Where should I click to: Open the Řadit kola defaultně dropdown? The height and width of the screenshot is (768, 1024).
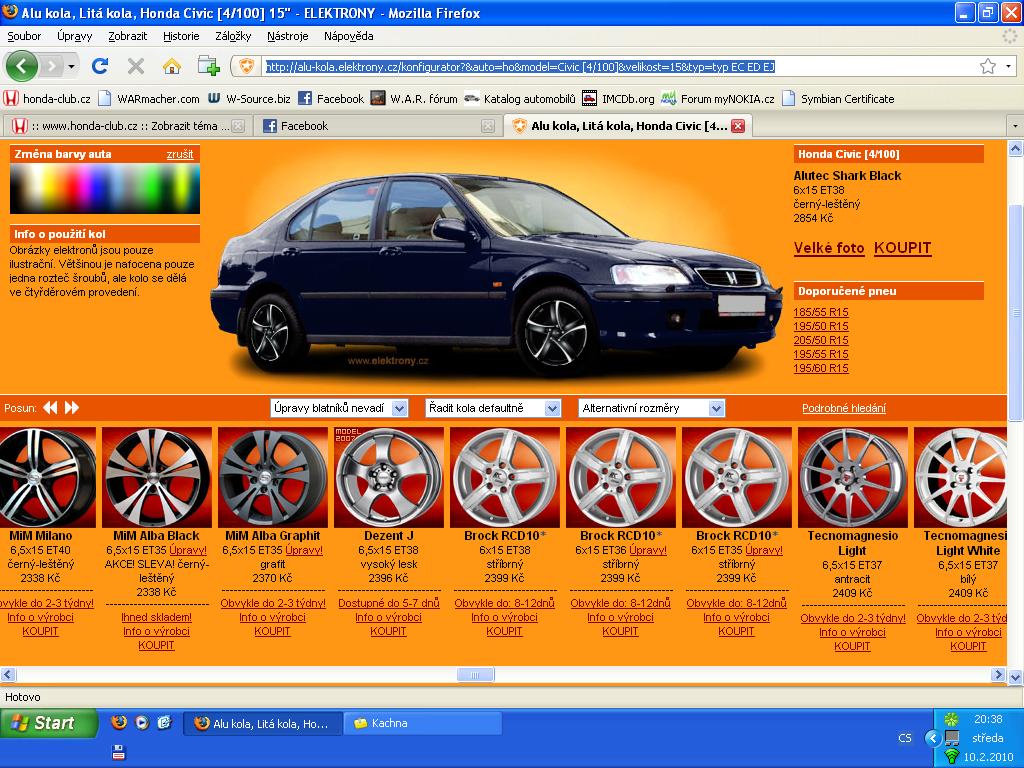click(493, 408)
